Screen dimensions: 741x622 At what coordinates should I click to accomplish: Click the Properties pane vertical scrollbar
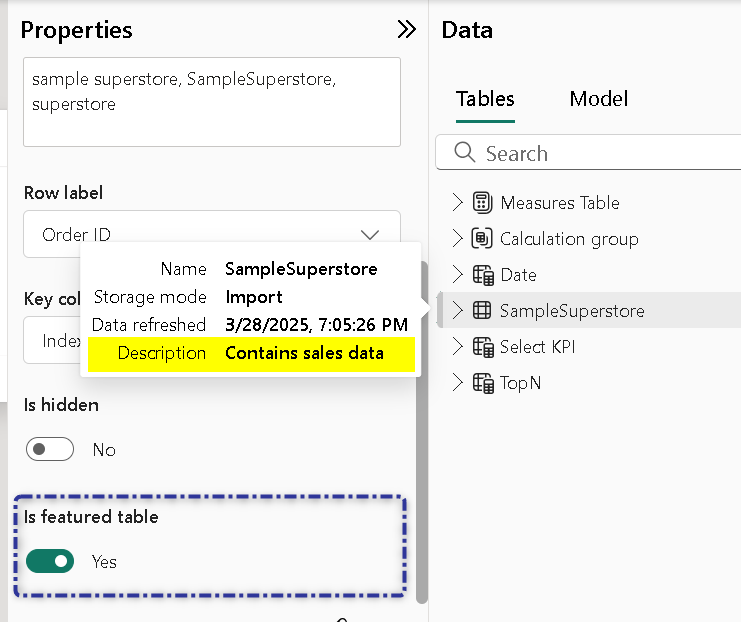click(x=422, y=430)
